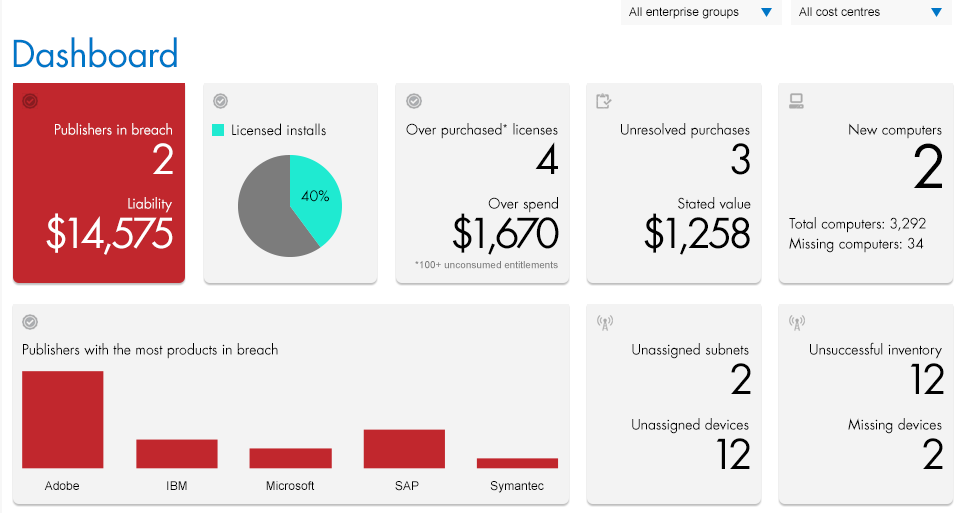Open the $14,575 Liability figure

(x=109, y=233)
